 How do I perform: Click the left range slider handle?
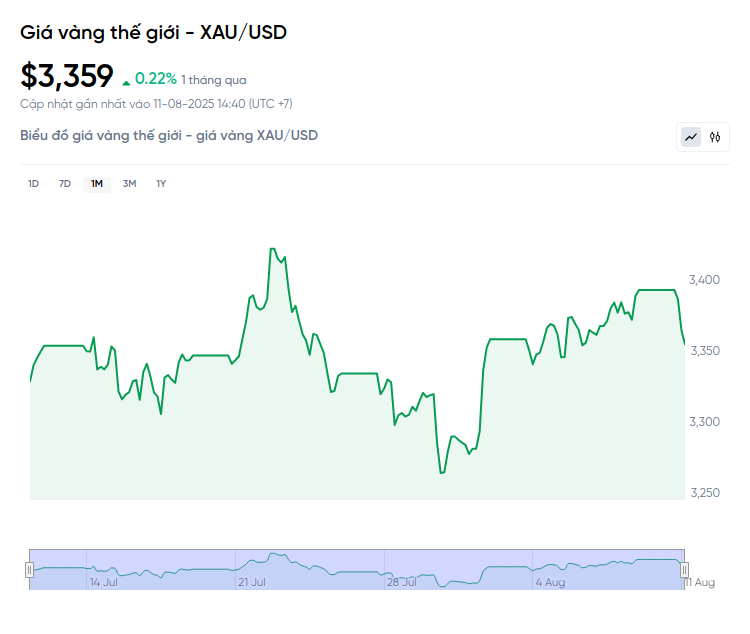(x=30, y=570)
